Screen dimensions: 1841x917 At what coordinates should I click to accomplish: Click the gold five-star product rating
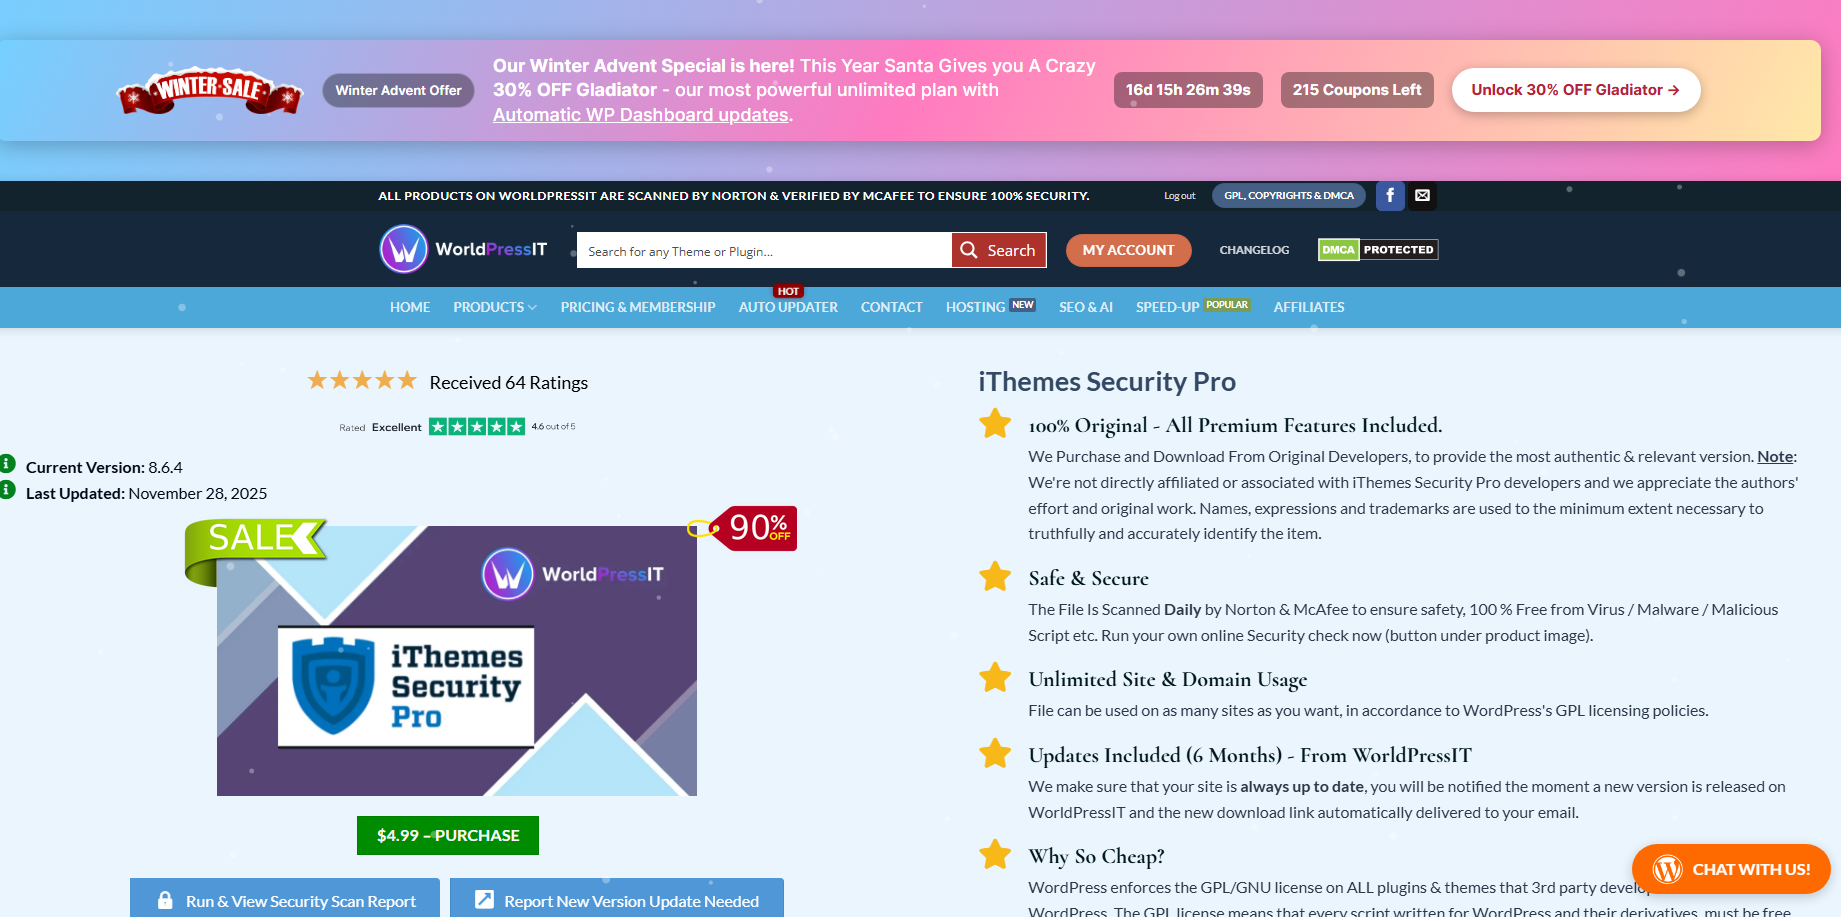point(362,381)
